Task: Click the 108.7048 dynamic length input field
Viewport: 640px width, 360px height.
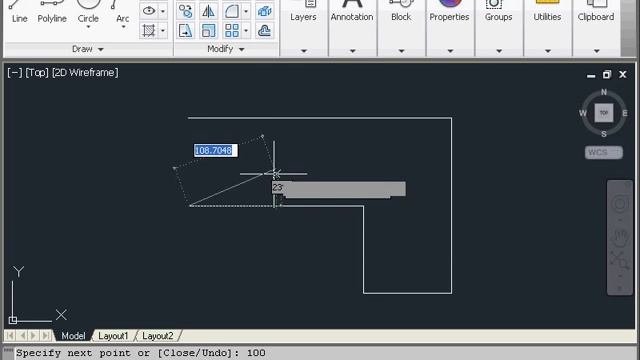Action: pyautogui.click(x=216, y=151)
